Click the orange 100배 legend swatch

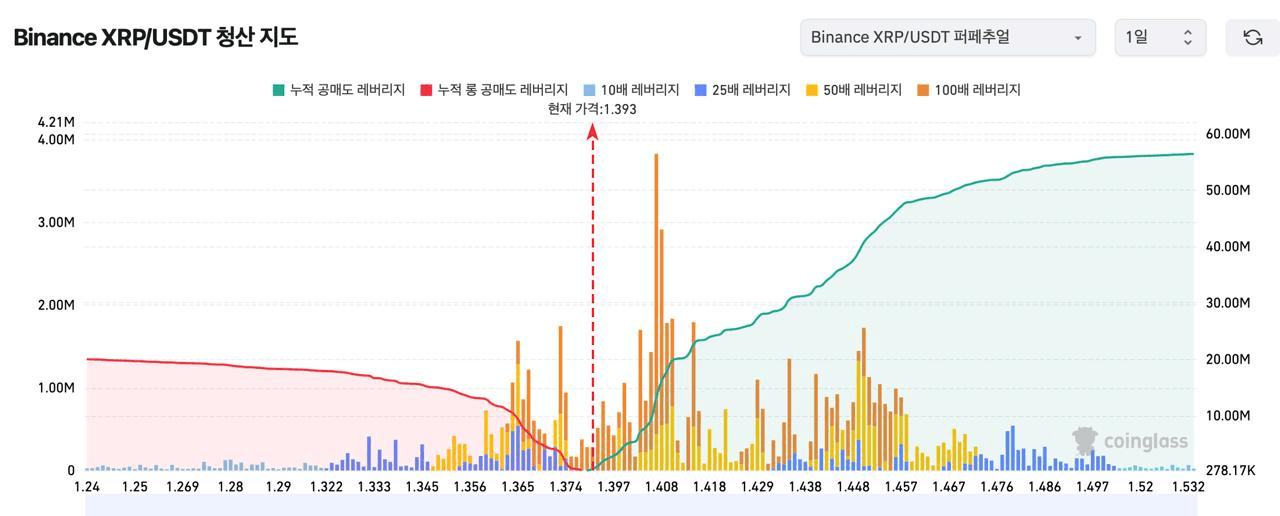click(x=922, y=90)
